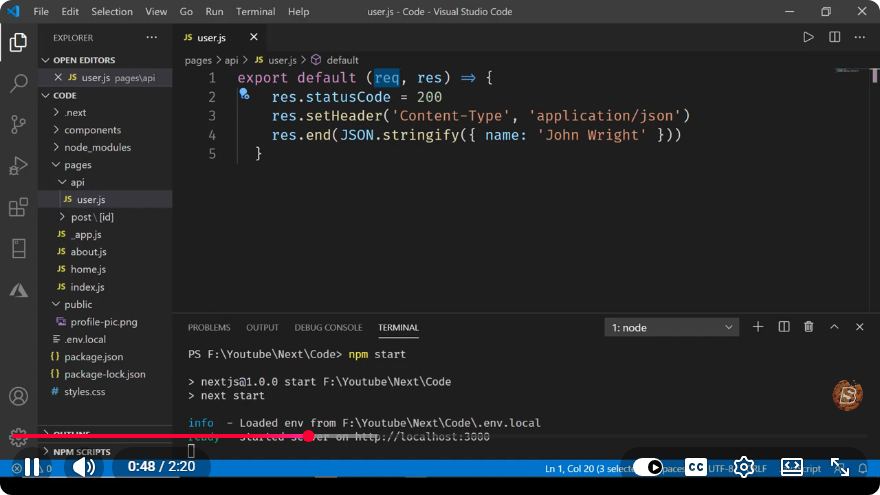Toggle autoplay switch in video player

click(648, 467)
